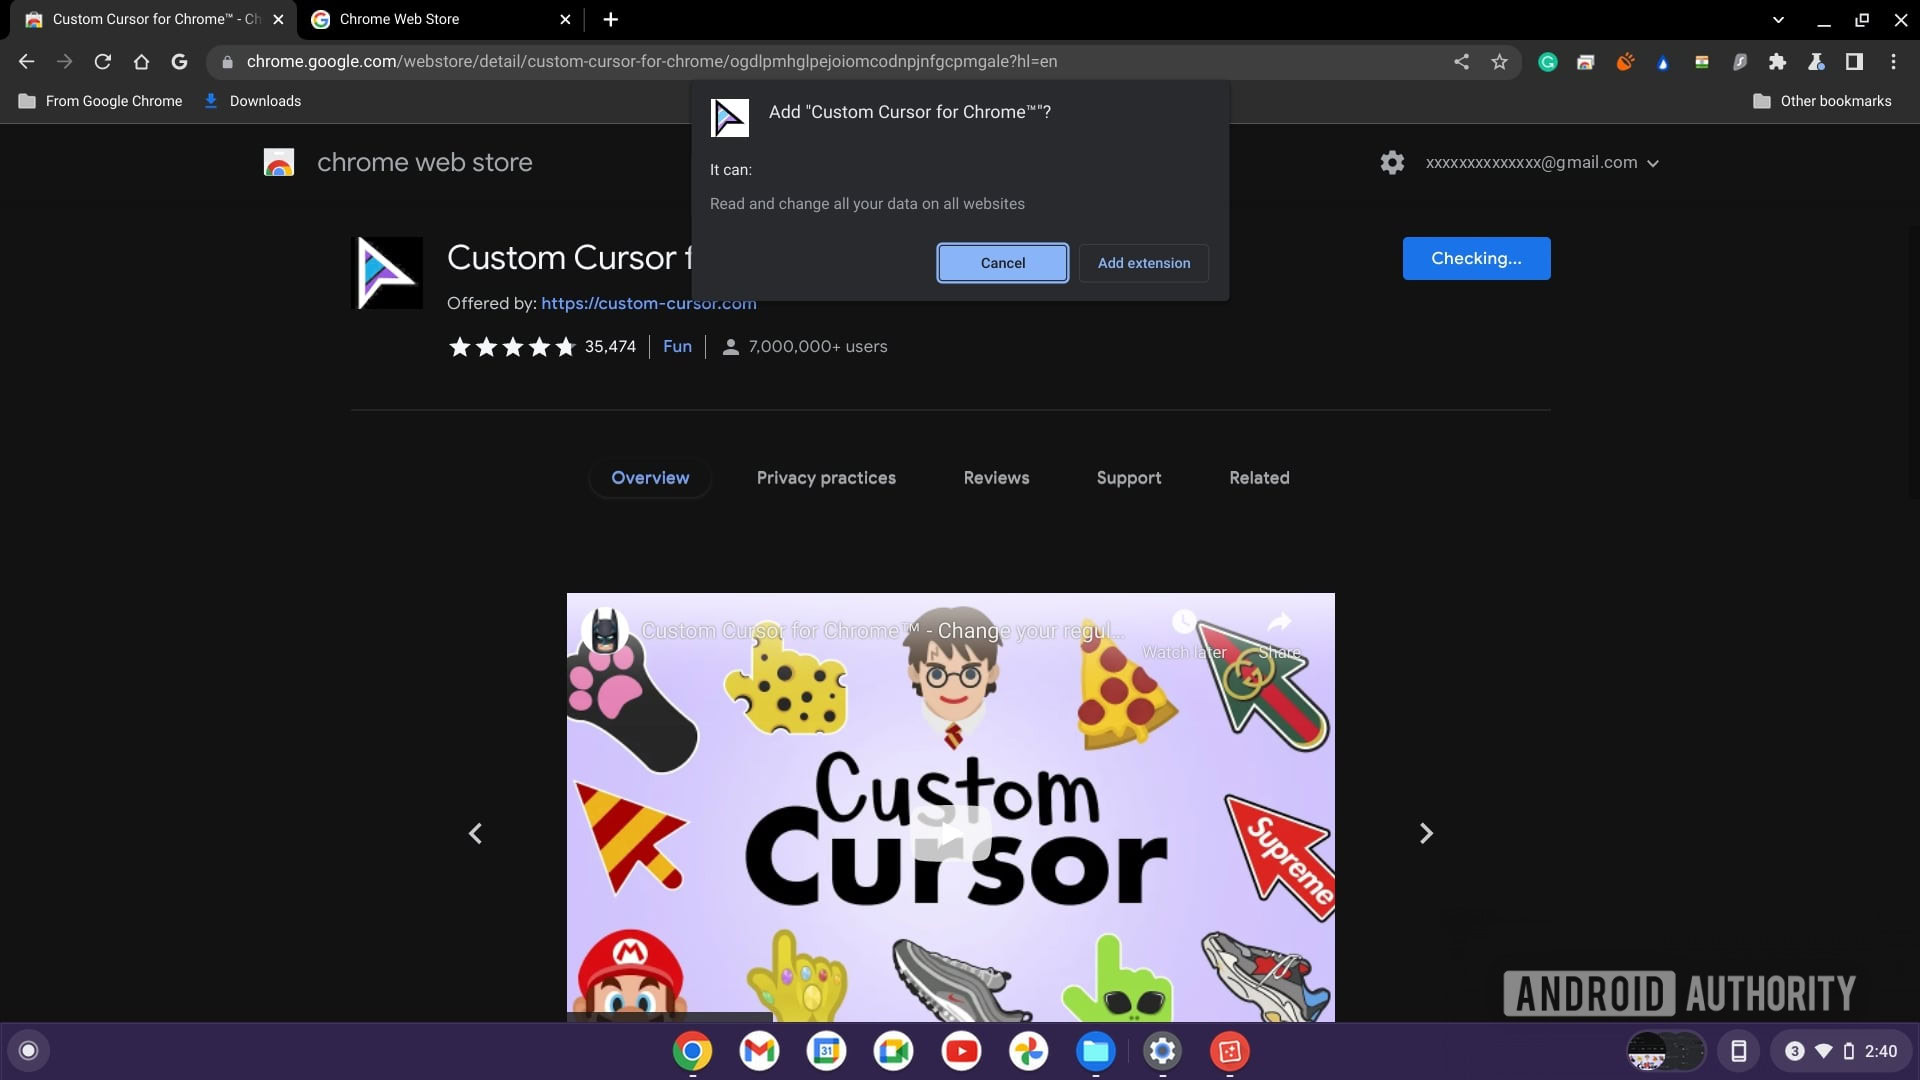1920x1080 pixels.
Task: Click the Brave Shield icon in toolbar
Action: pos(1663,62)
